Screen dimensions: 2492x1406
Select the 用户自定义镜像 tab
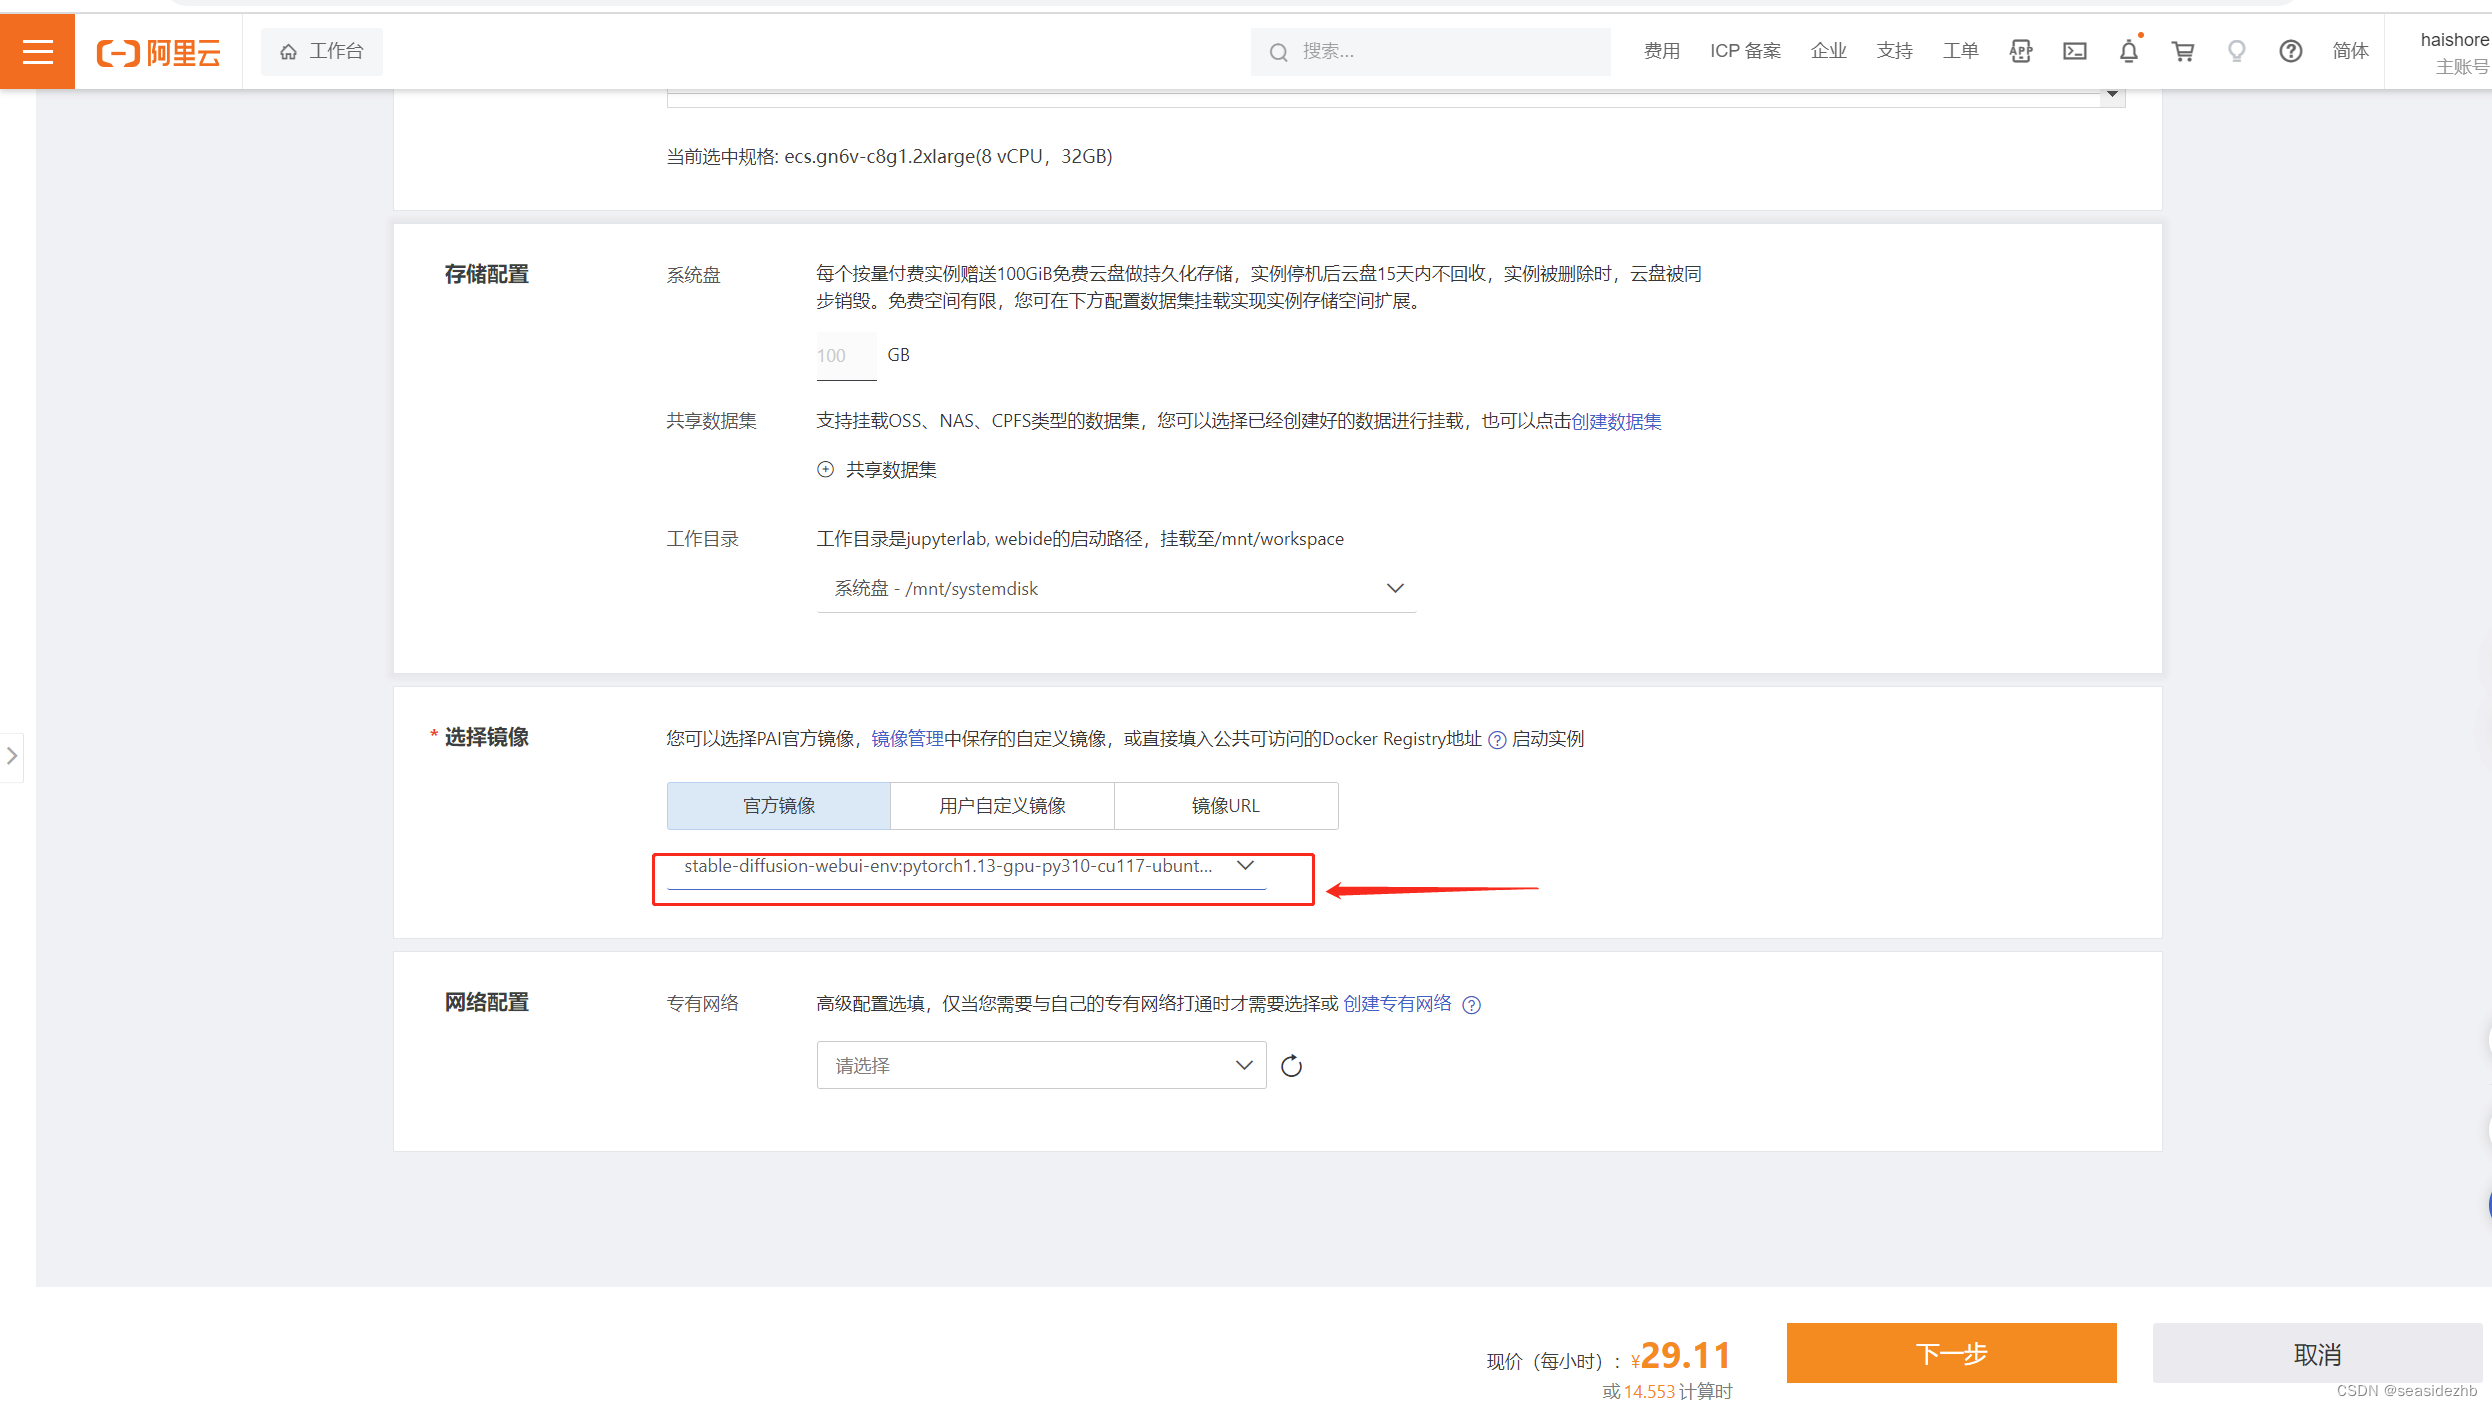(1003, 805)
